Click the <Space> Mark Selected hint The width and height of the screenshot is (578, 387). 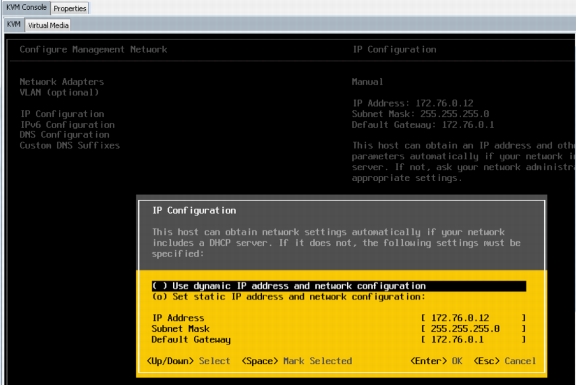coord(297,361)
